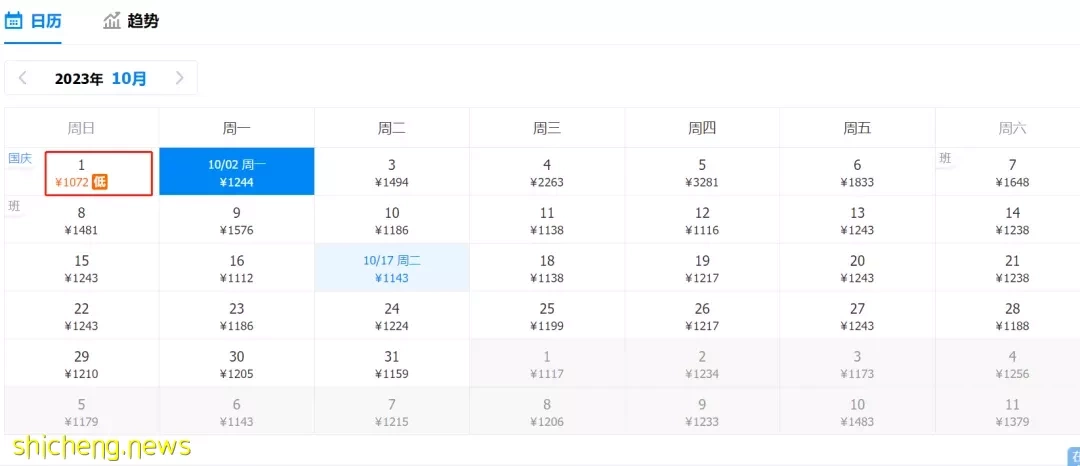The width and height of the screenshot is (1080, 466).
Task: Click the 班 workday tag on October 7
Action: coord(945,158)
